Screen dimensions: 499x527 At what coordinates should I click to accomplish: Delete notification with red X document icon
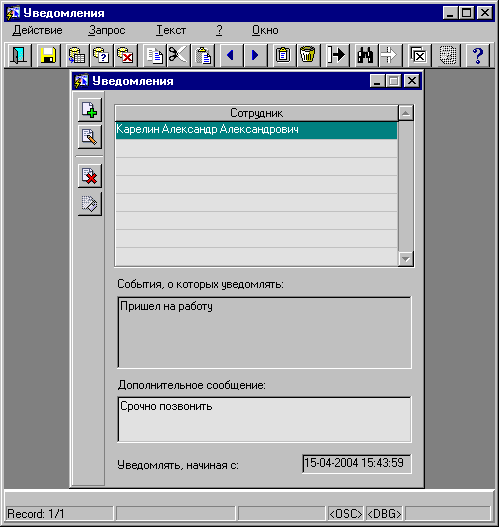[x=90, y=176]
